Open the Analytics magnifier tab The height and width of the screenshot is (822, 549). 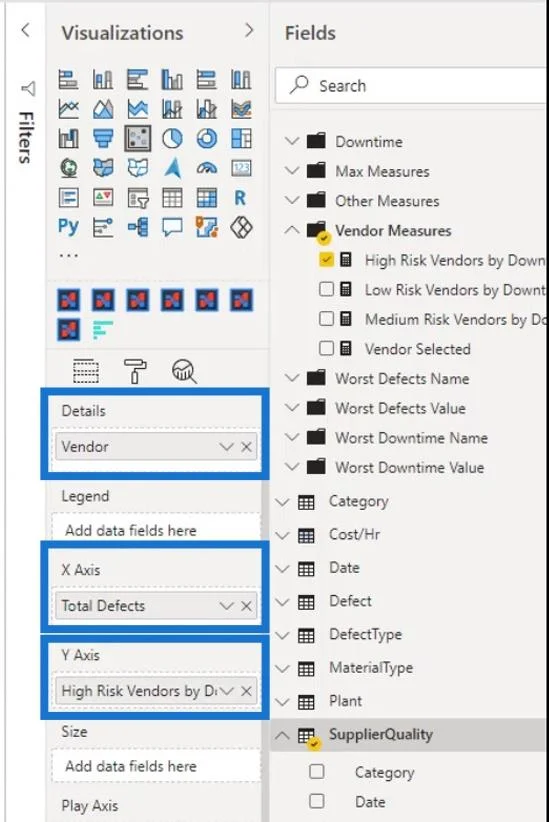184,371
